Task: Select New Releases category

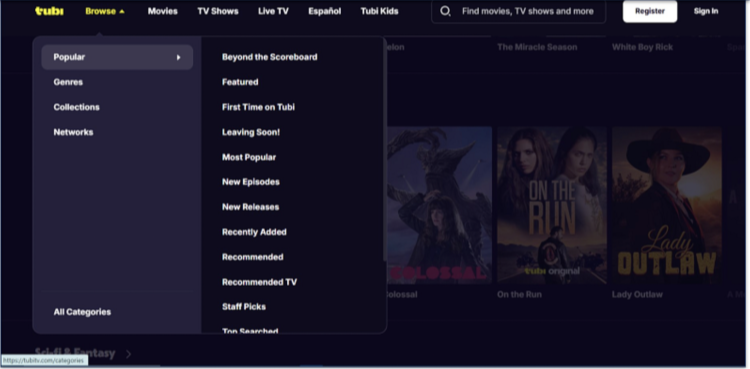Action: 250,207
